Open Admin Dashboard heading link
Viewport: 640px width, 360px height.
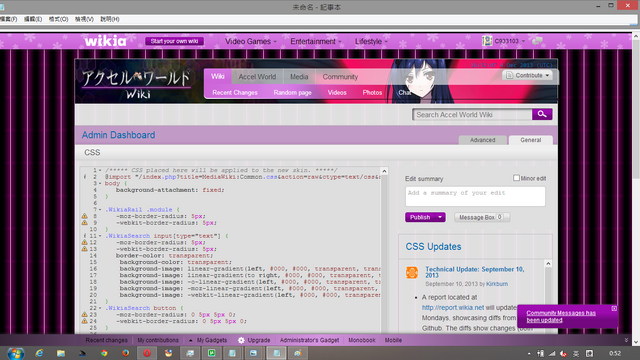[x=118, y=135]
